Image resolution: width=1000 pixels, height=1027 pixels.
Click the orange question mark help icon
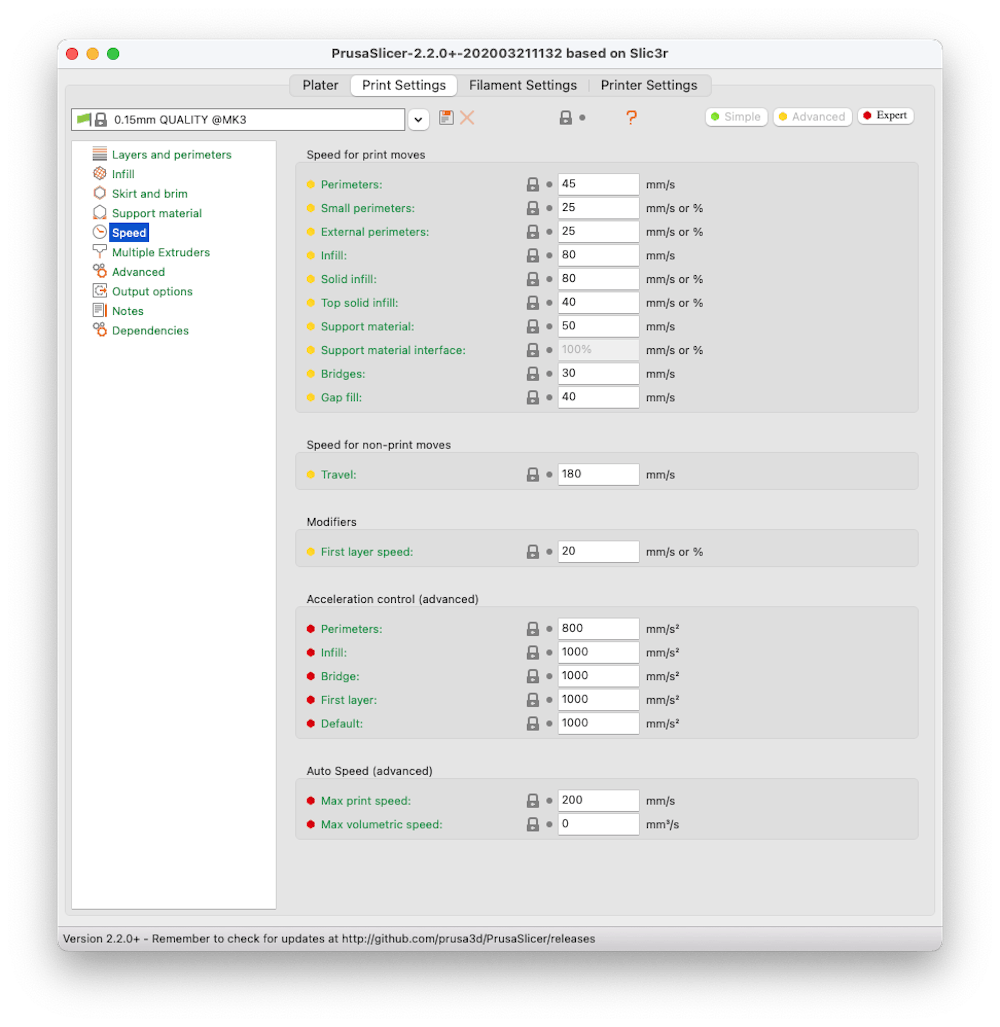coord(631,117)
